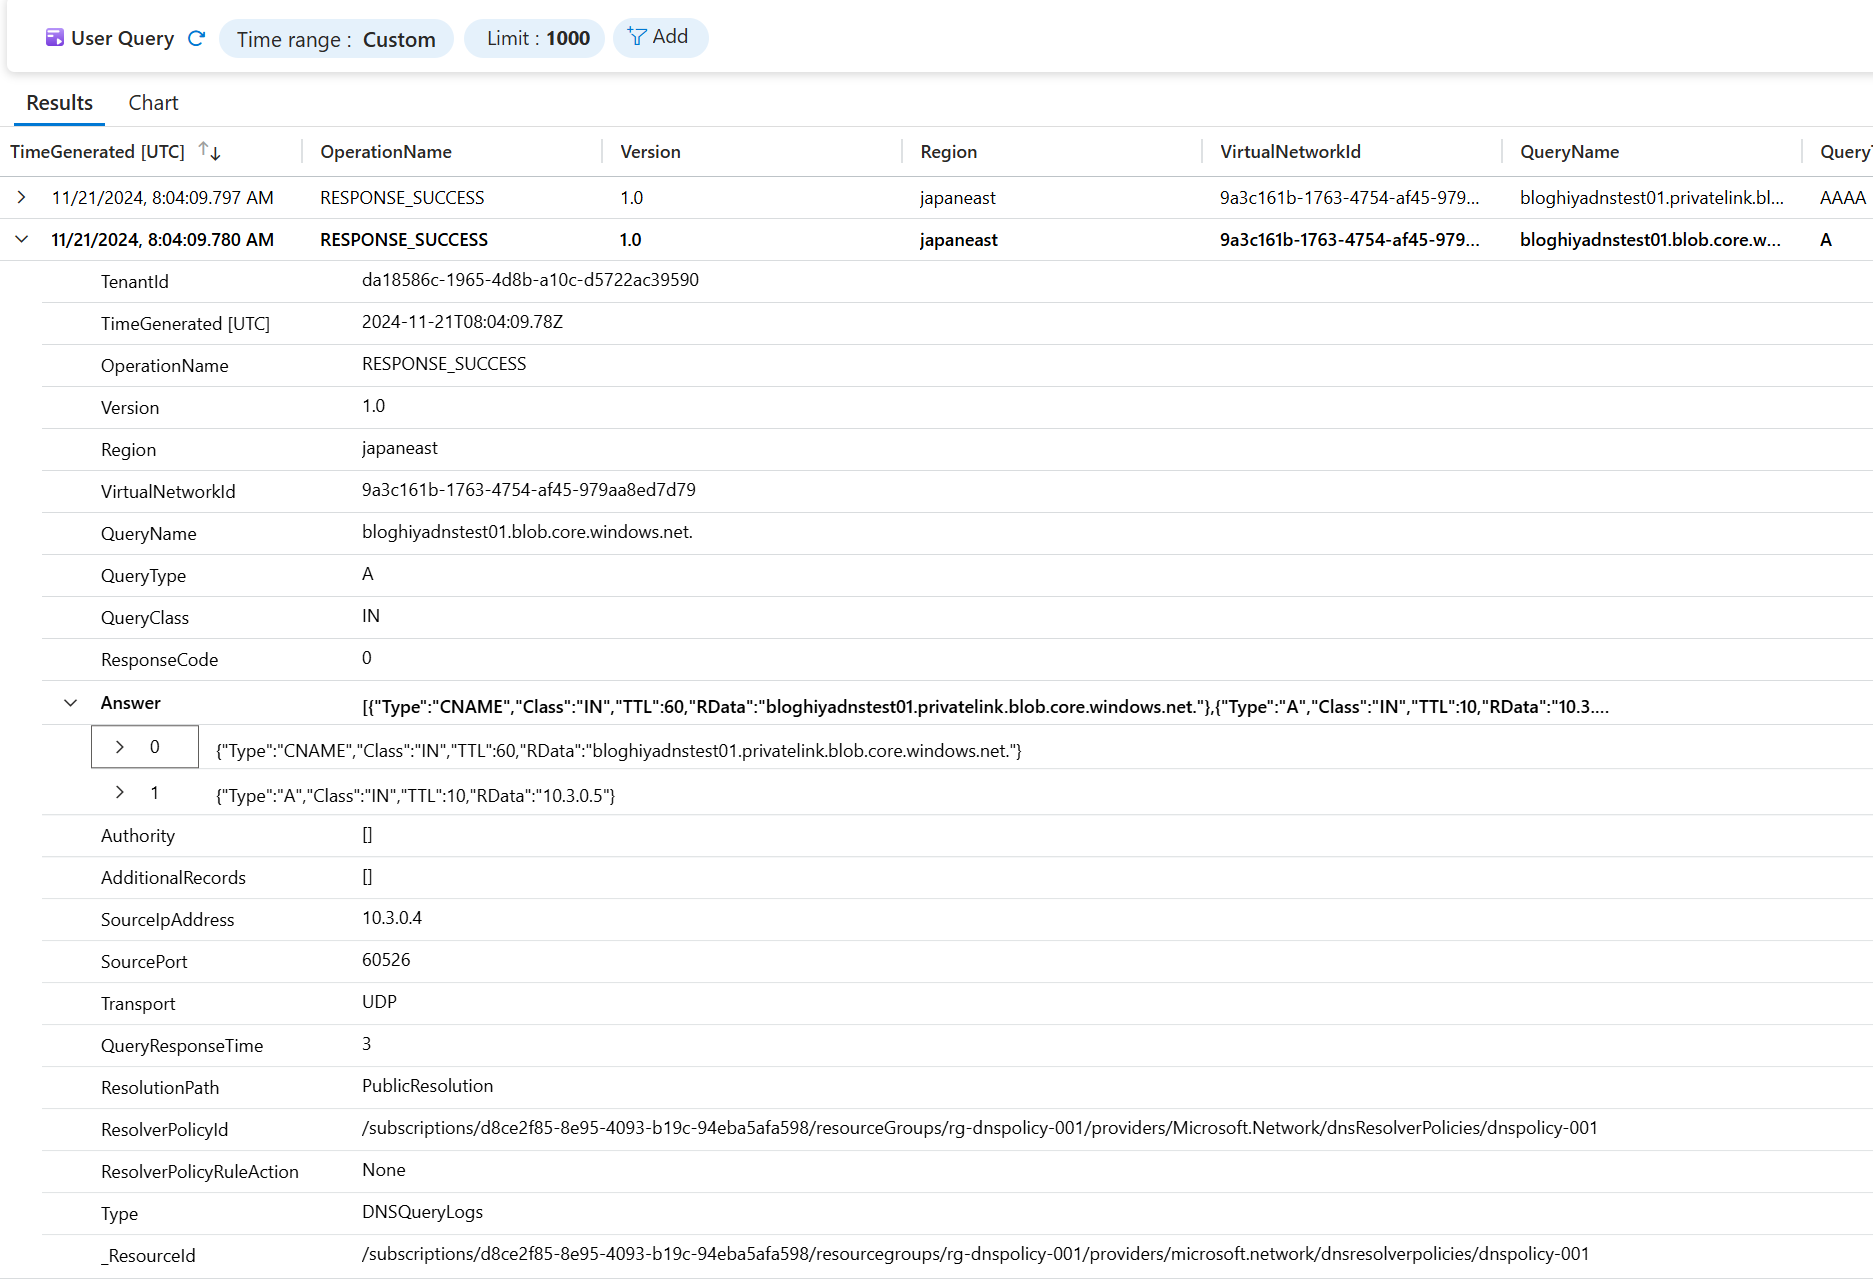Screen dimensions: 1873x1280
Task: Select the Authority empty array value
Action: coord(367,835)
